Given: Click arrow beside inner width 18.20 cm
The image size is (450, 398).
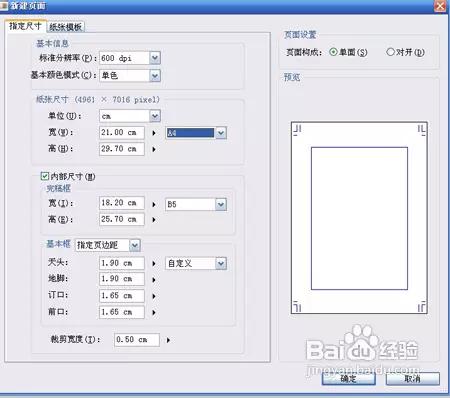Looking at the screenshot, I should tap(154, 204).
